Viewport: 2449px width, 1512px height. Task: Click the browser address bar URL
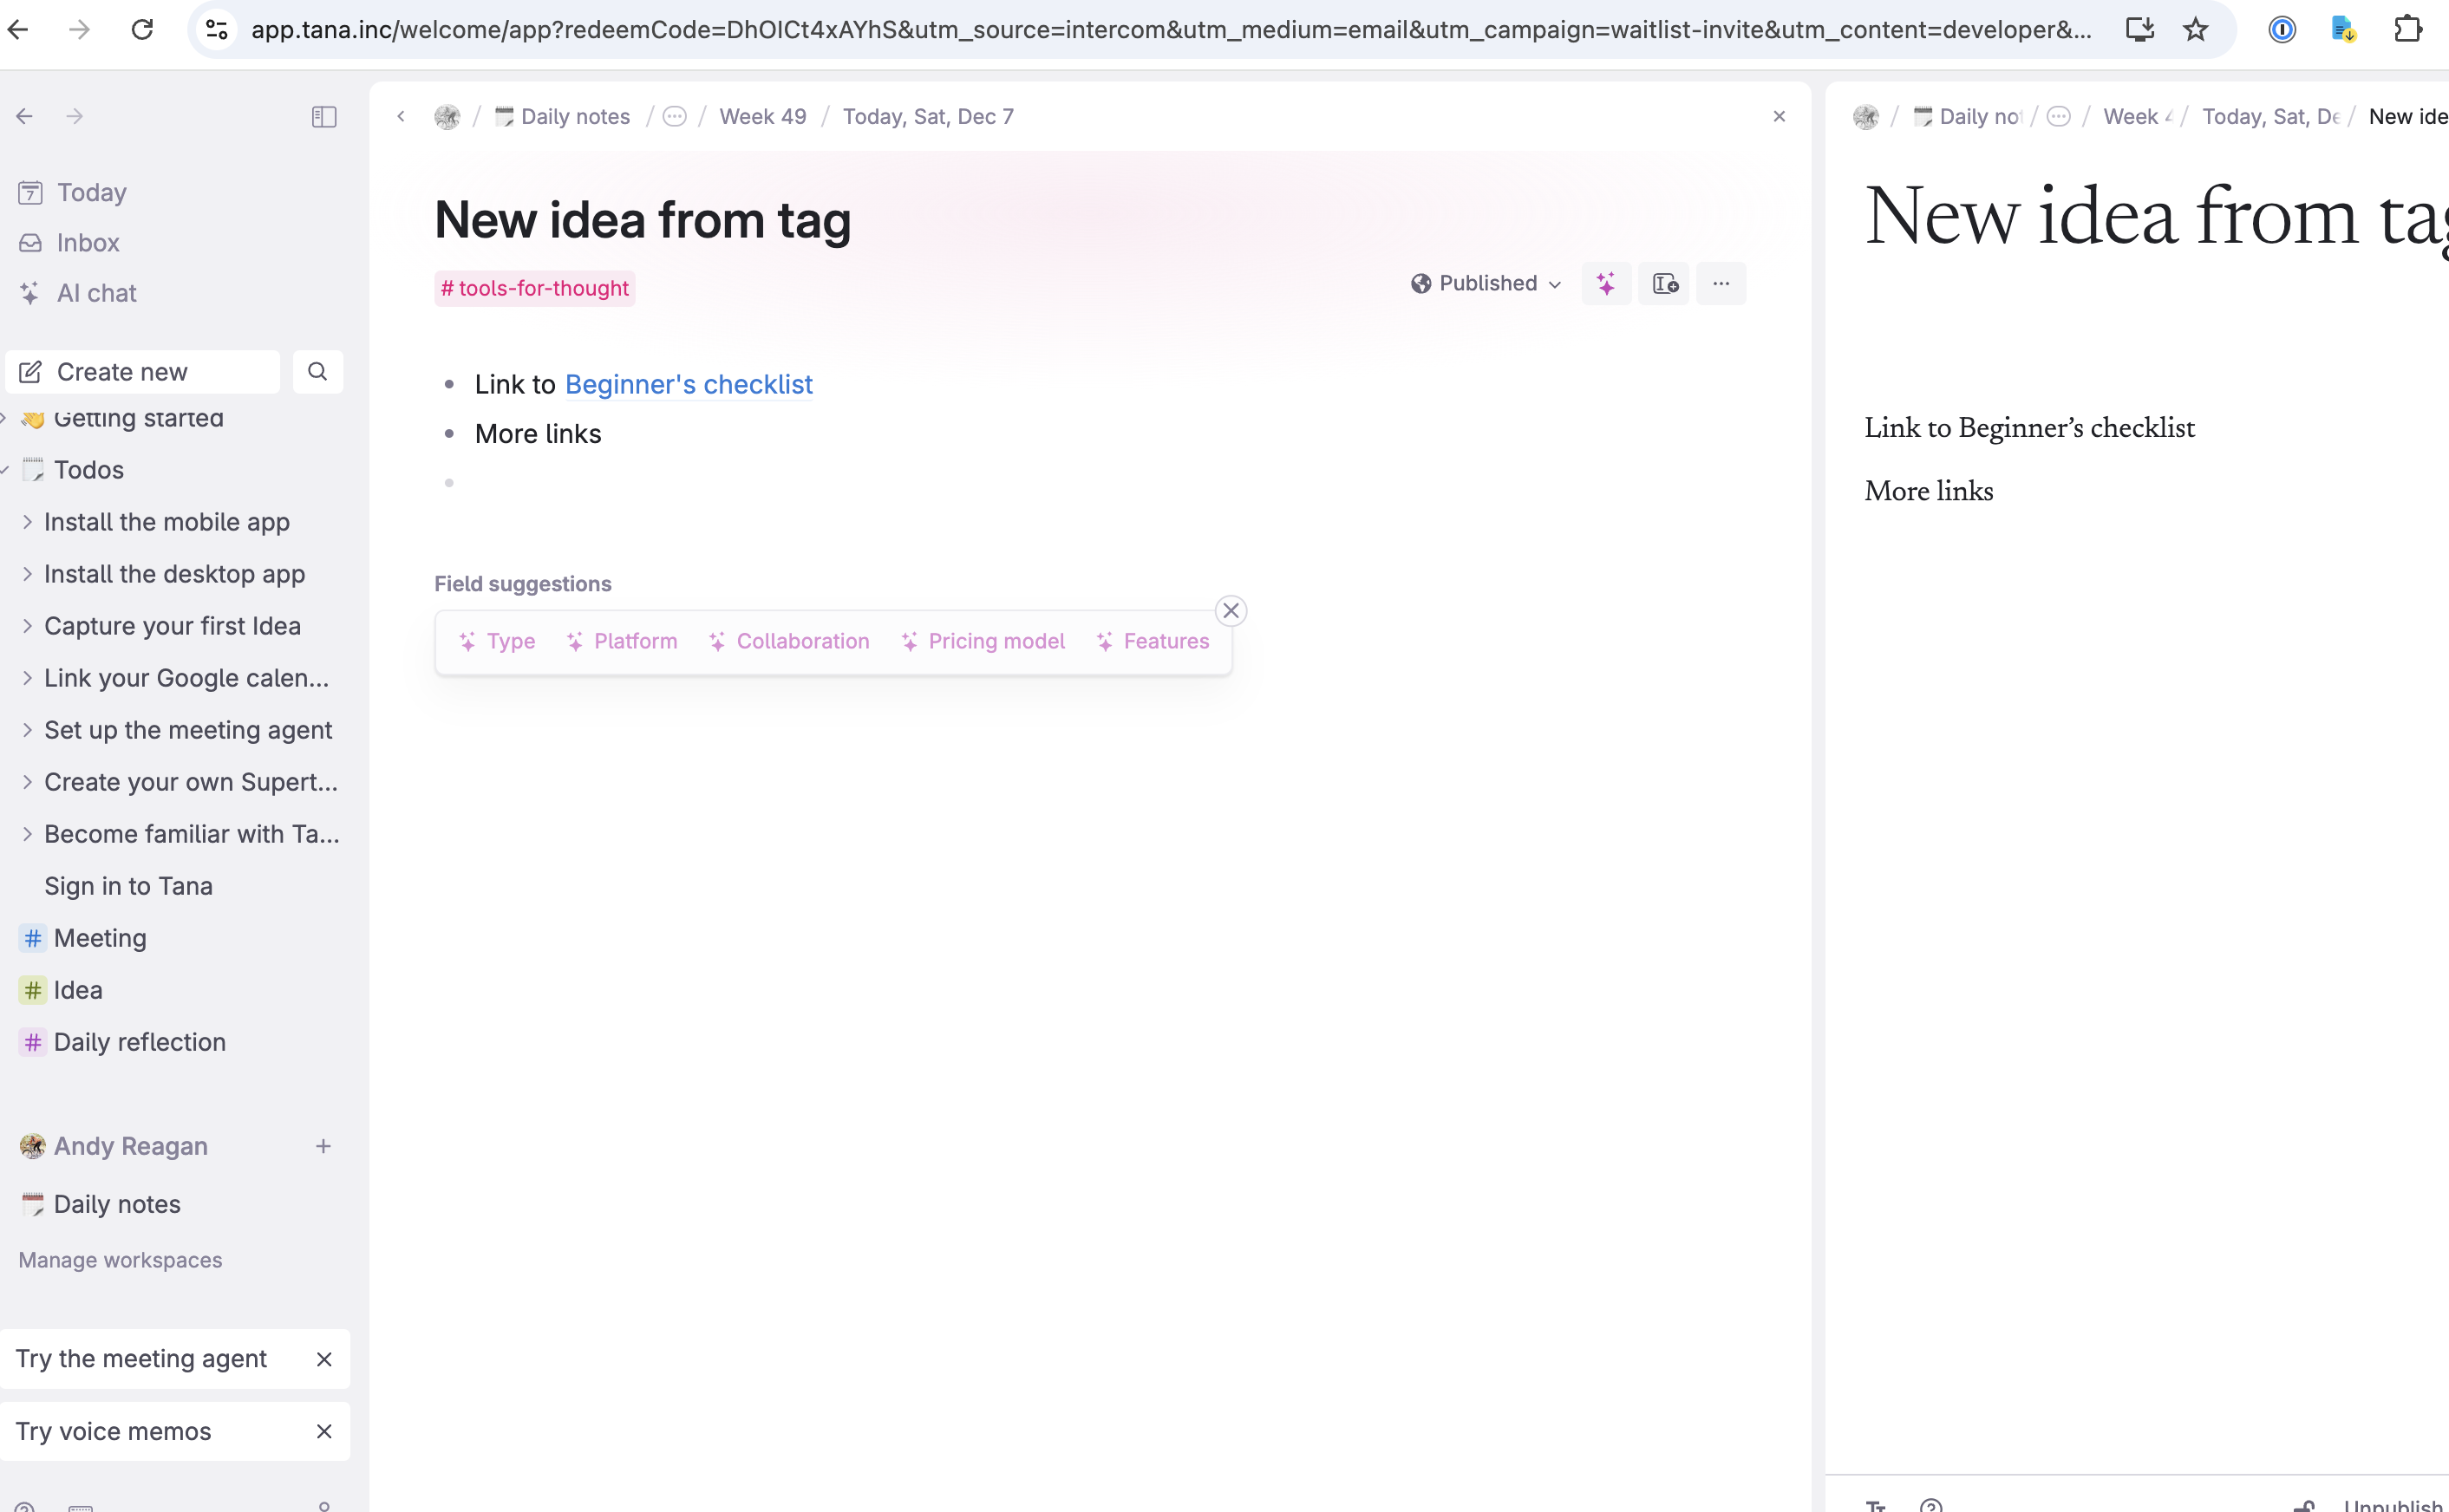click(x=1170, y=30)
